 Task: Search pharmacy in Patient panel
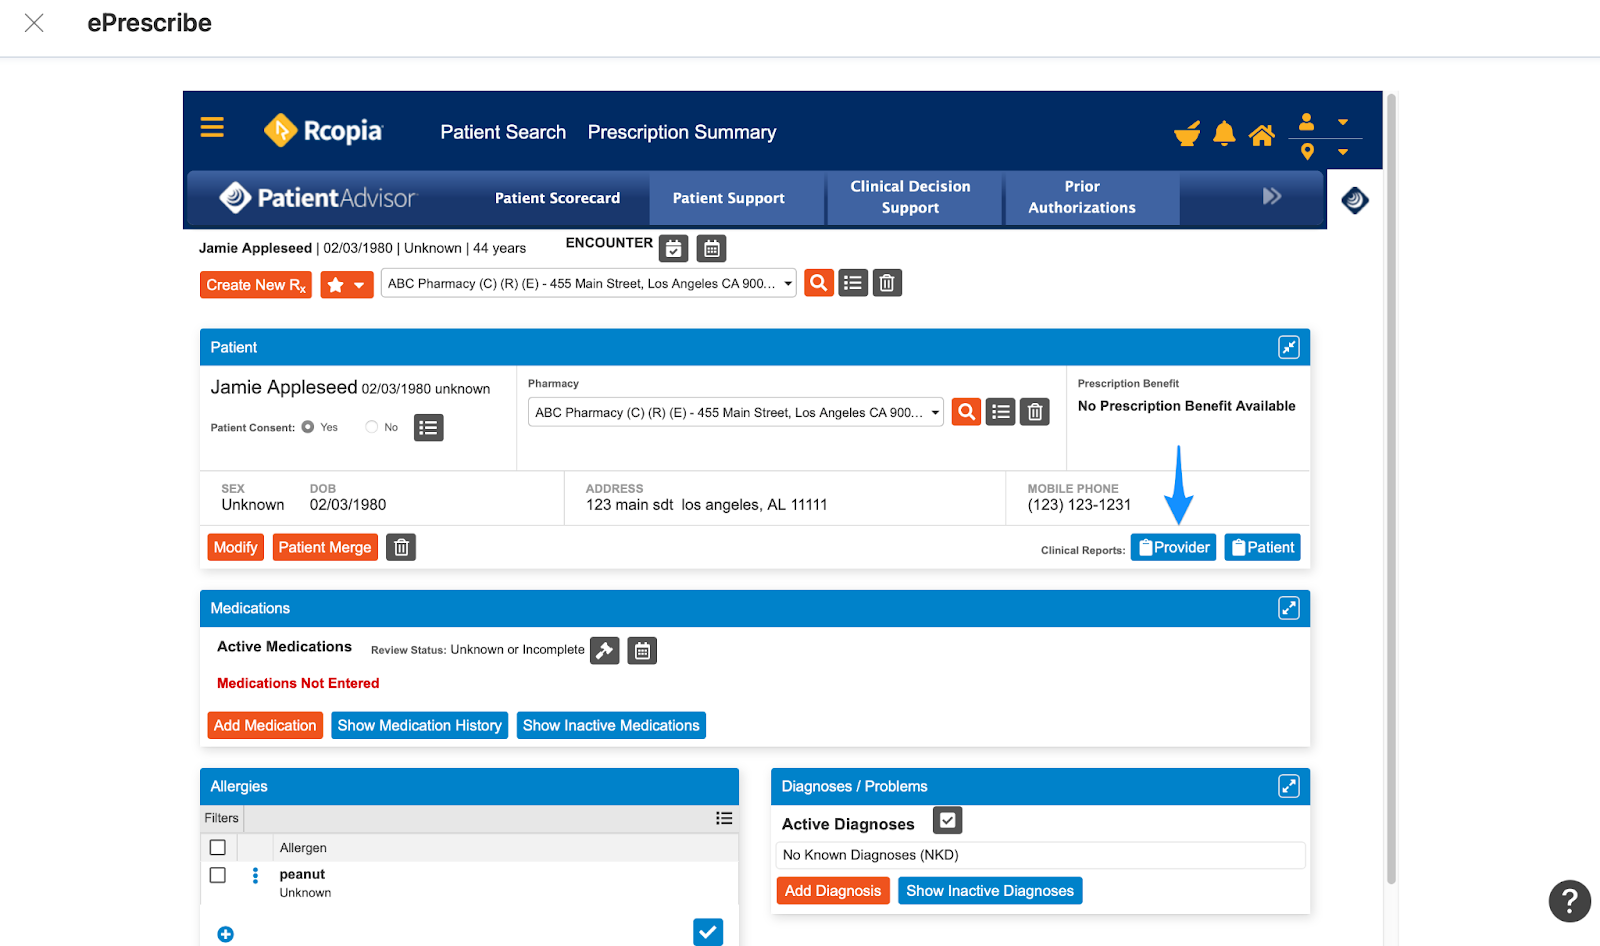coord(966,412)
